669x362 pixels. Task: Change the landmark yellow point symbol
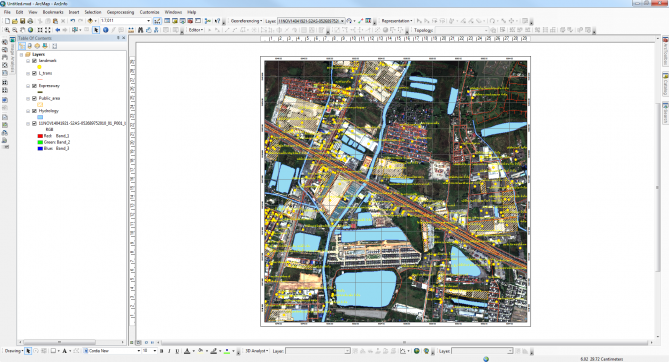[x=39, y=67]
